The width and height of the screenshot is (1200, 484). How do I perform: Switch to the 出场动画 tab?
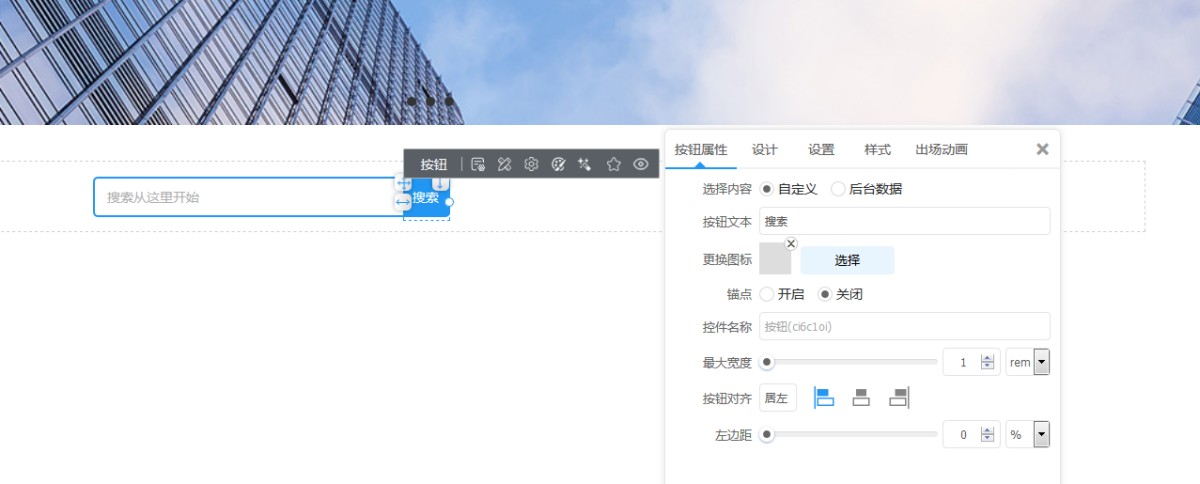click(941, 149)
